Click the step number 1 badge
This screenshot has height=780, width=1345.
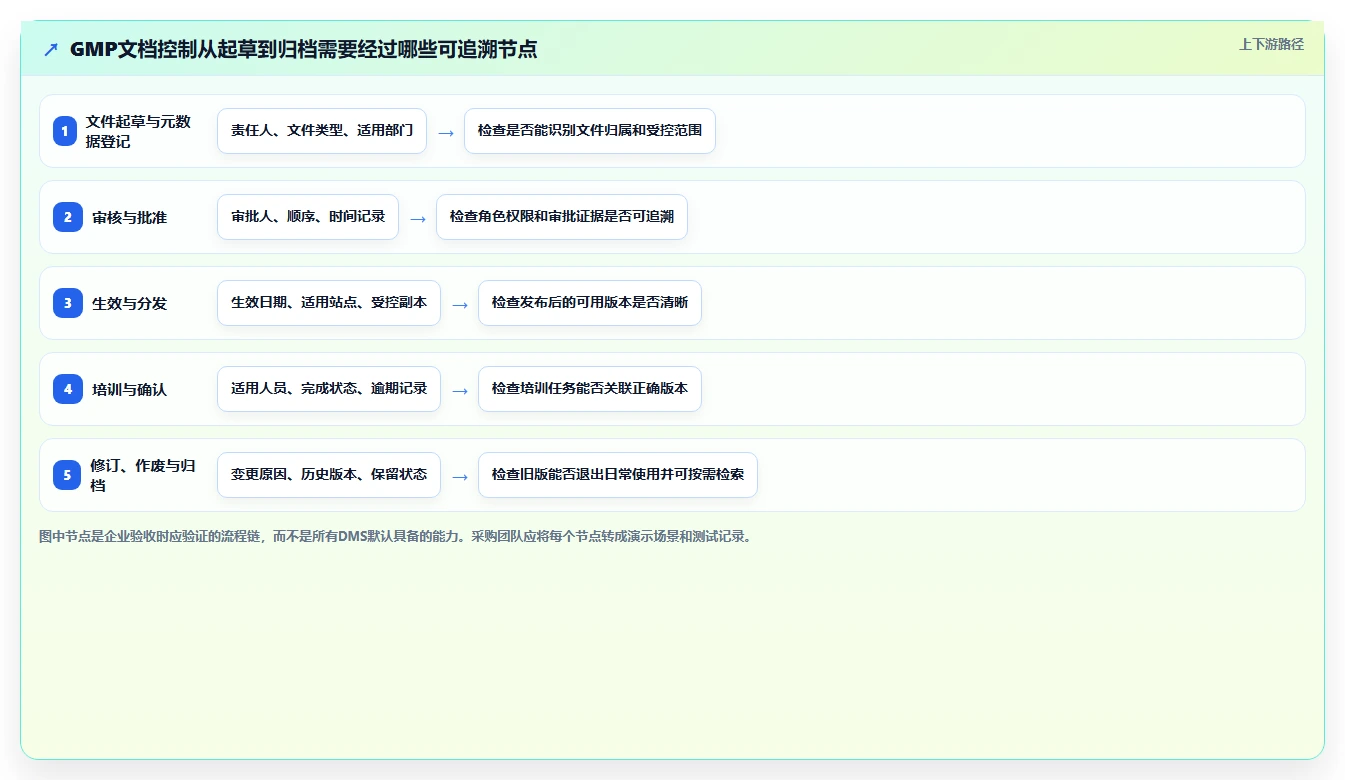(65, 131)
